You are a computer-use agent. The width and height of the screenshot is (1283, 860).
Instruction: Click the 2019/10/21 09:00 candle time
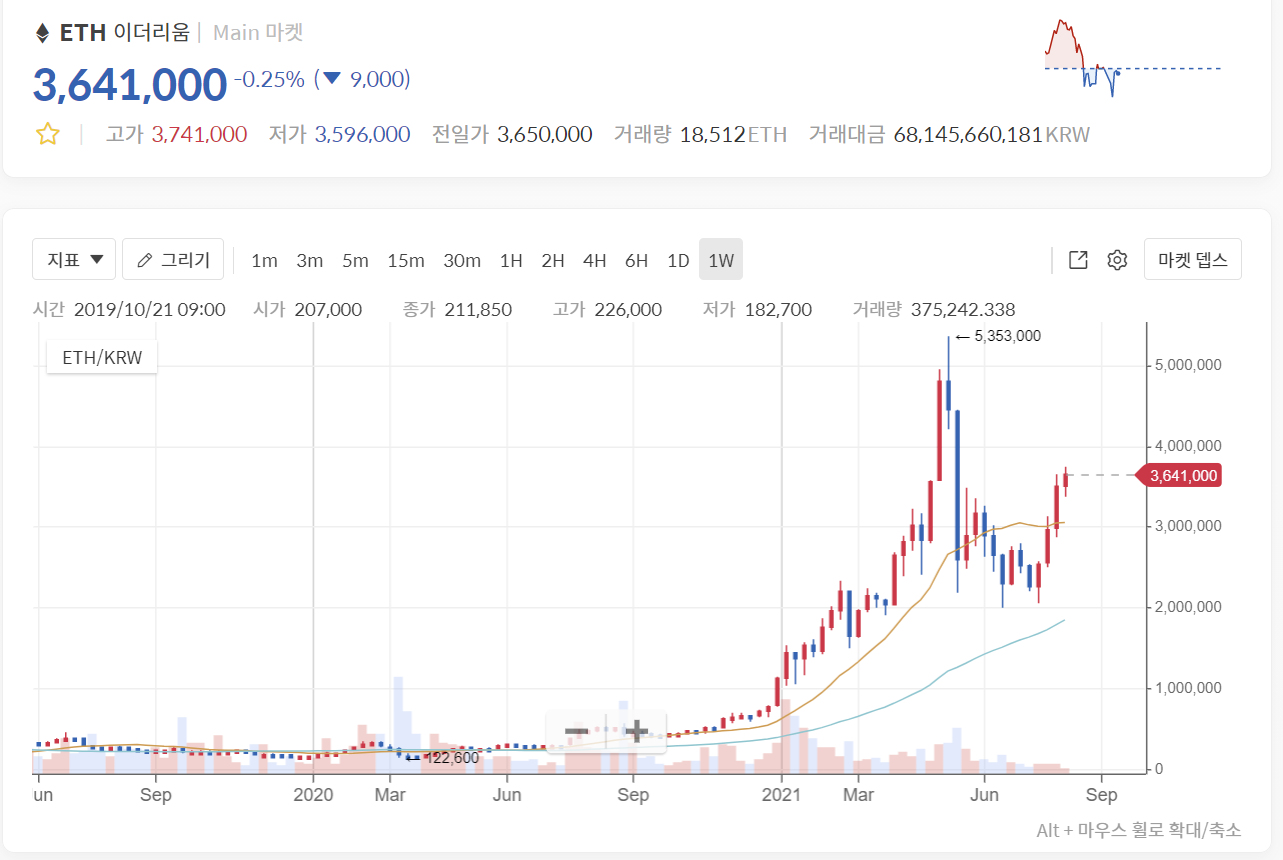[149, 310]
